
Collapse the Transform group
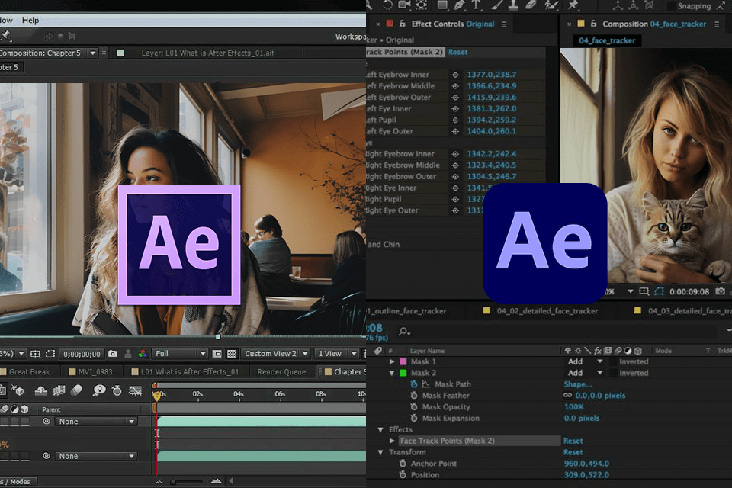[381, 453]
